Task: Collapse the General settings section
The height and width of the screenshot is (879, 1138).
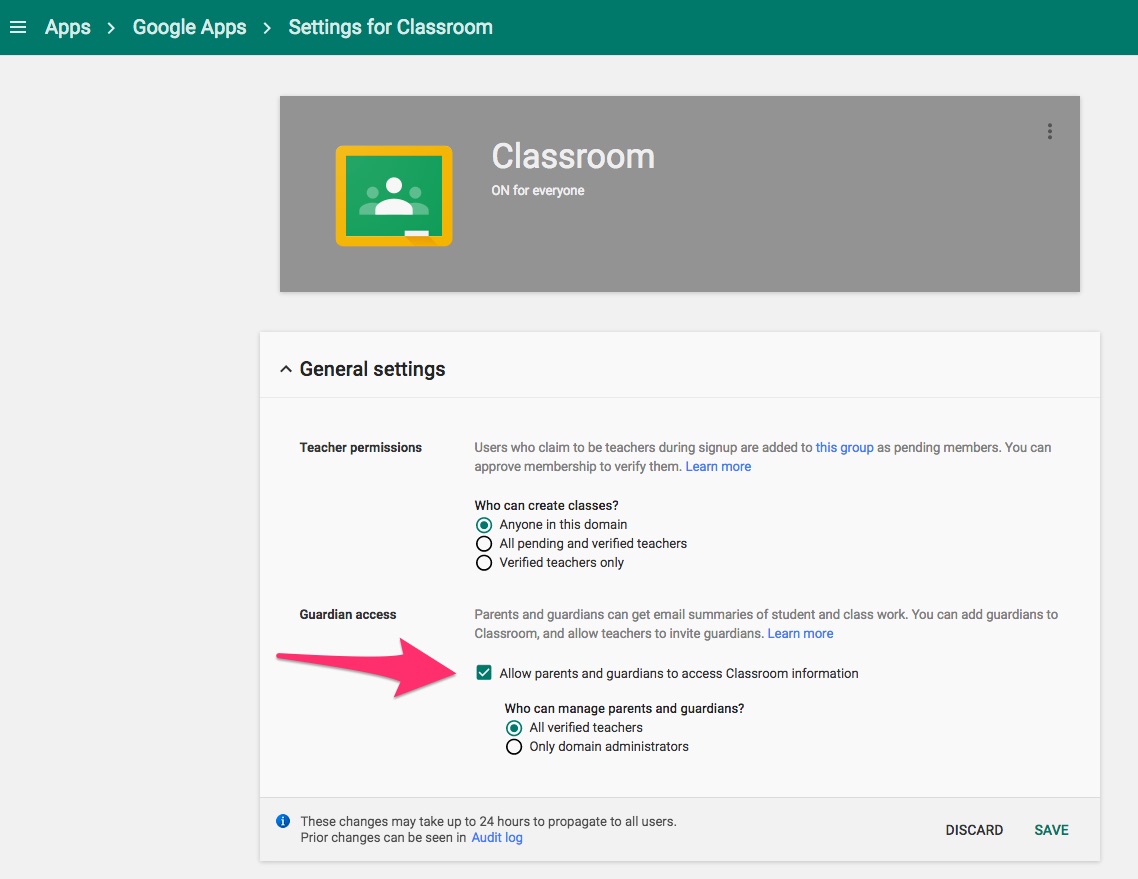Action: click(286, 369)
